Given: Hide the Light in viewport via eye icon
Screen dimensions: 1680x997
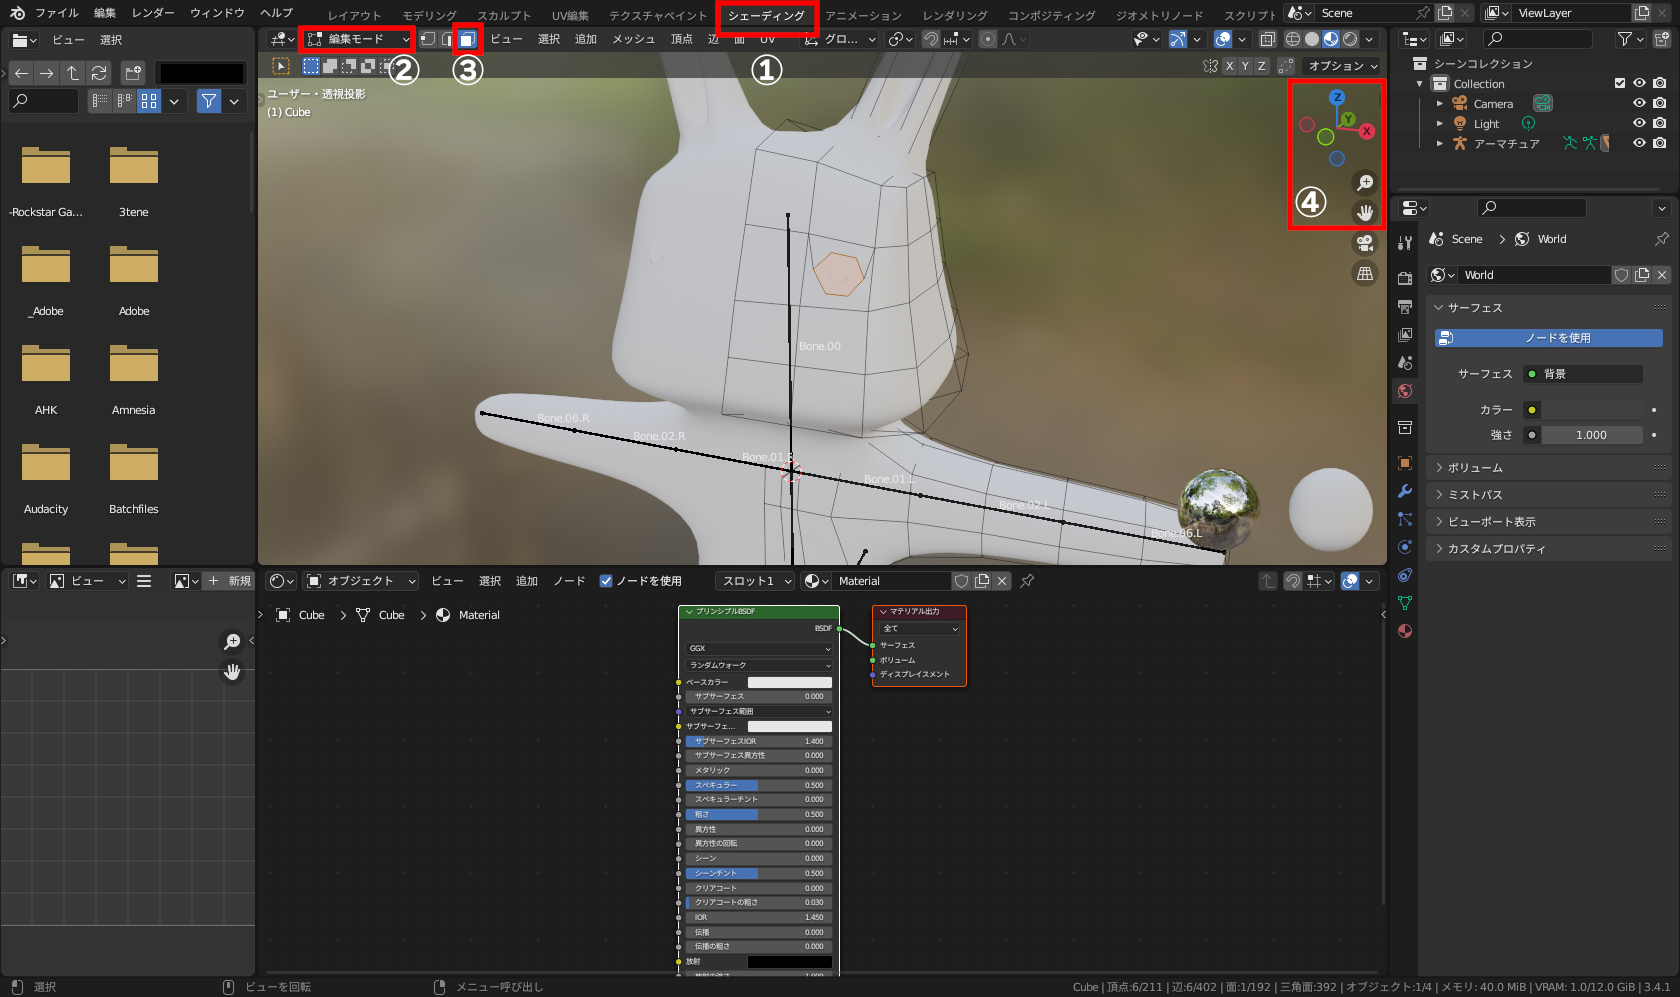Looking at the screenshot, I should 1639,123.
